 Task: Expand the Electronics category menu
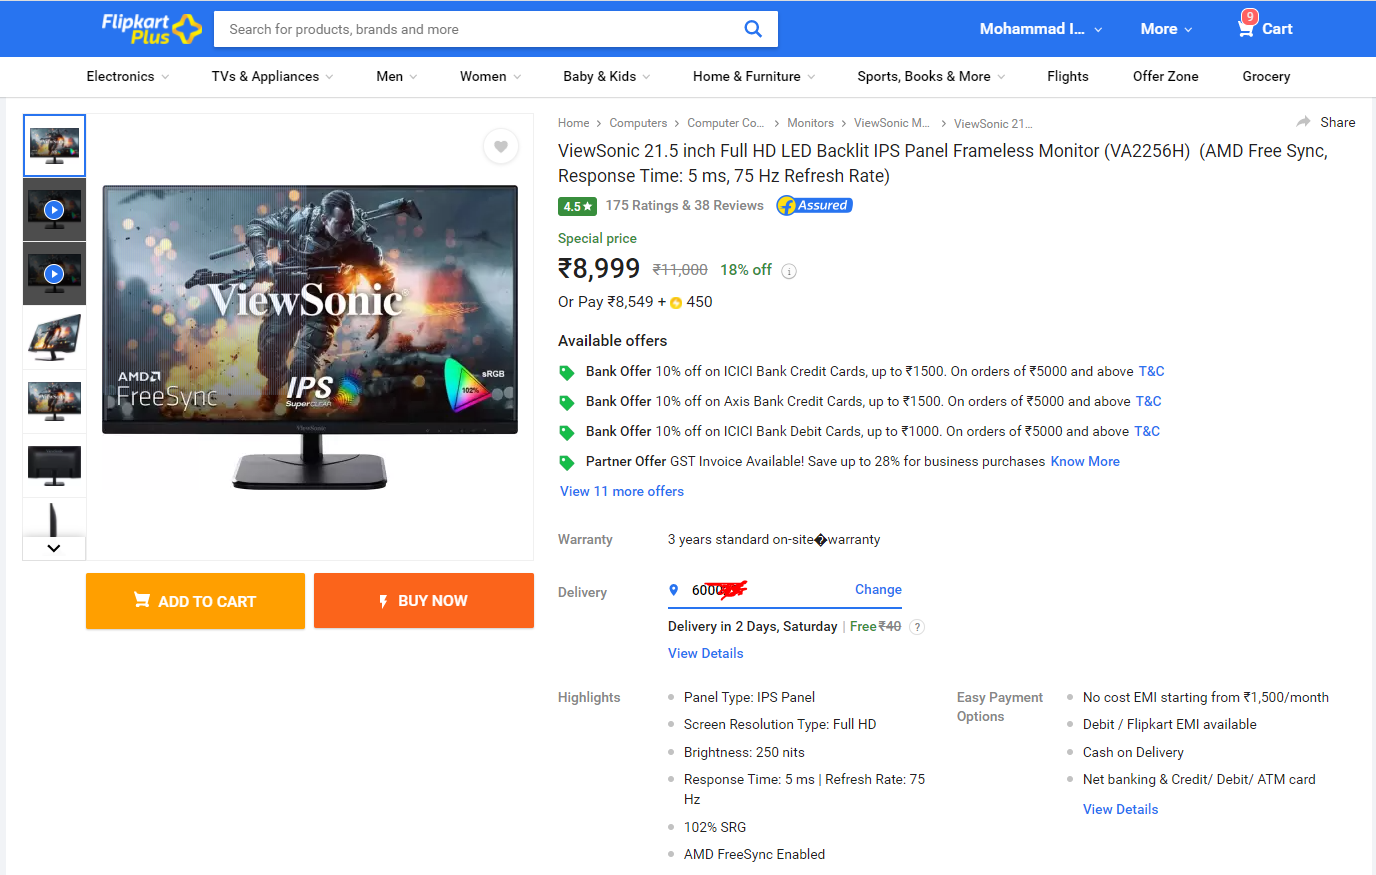128,76
